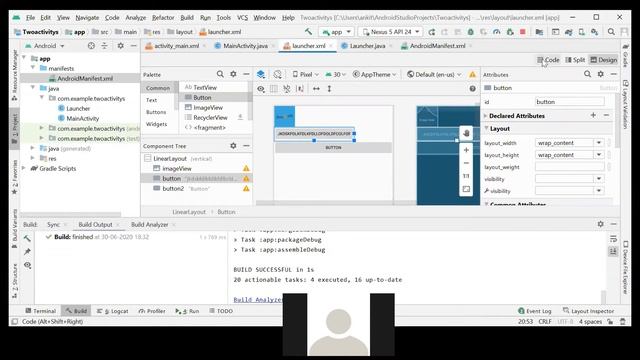Select the Buttons palette category

click(156, 112)
